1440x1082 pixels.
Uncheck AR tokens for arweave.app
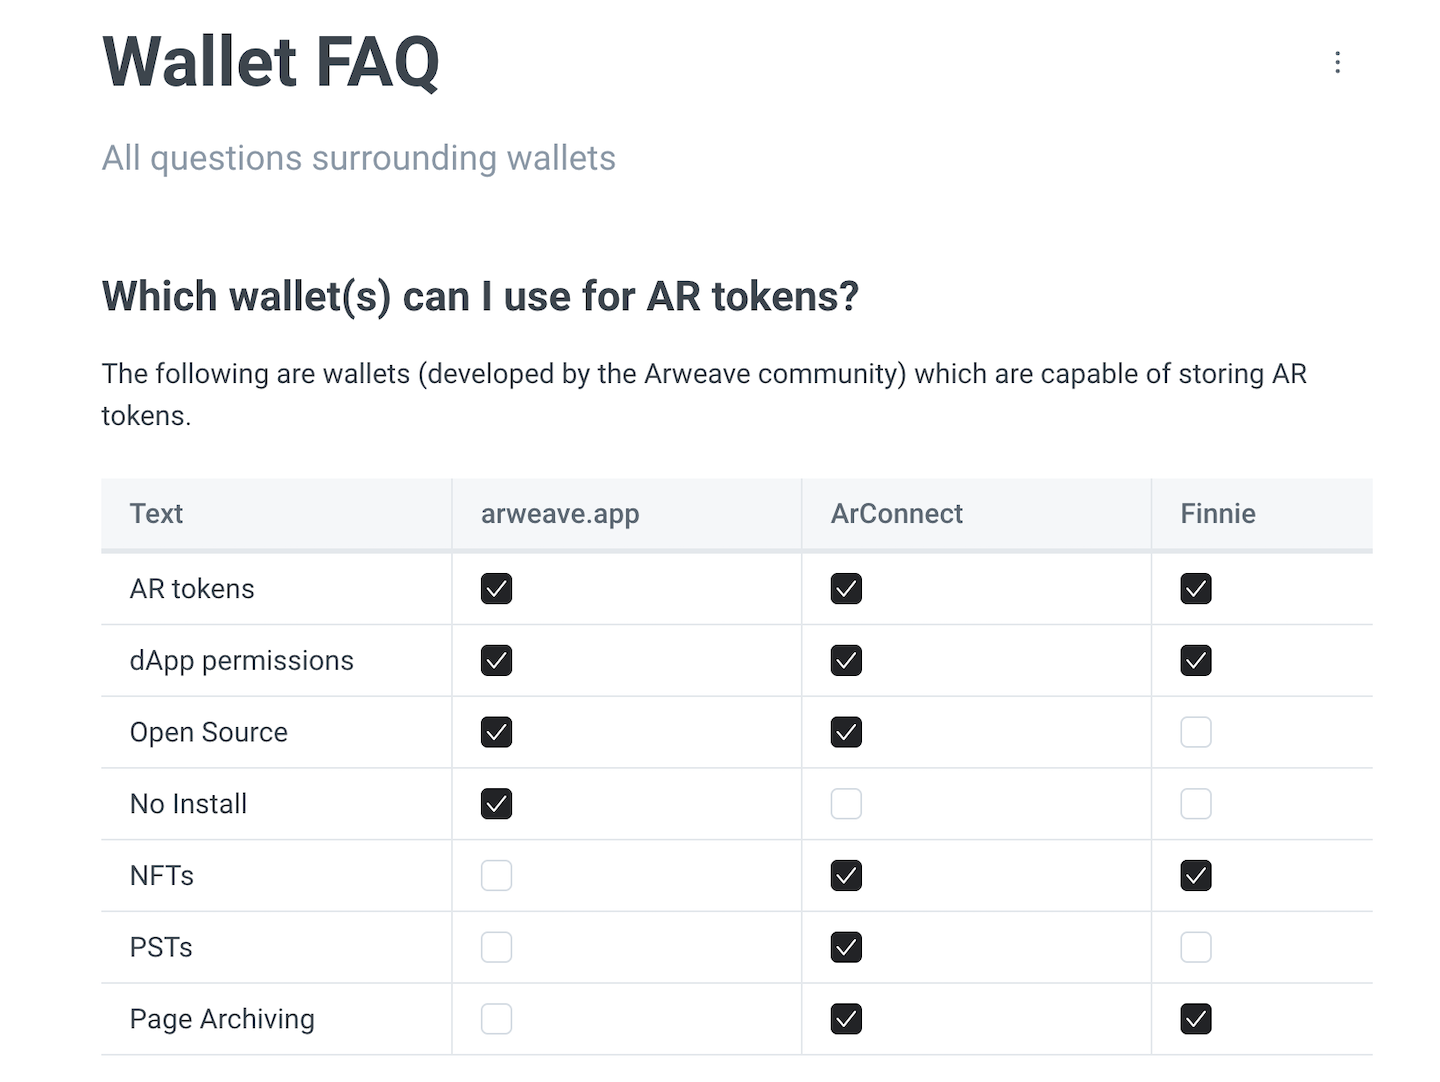(x=496, y=589)
